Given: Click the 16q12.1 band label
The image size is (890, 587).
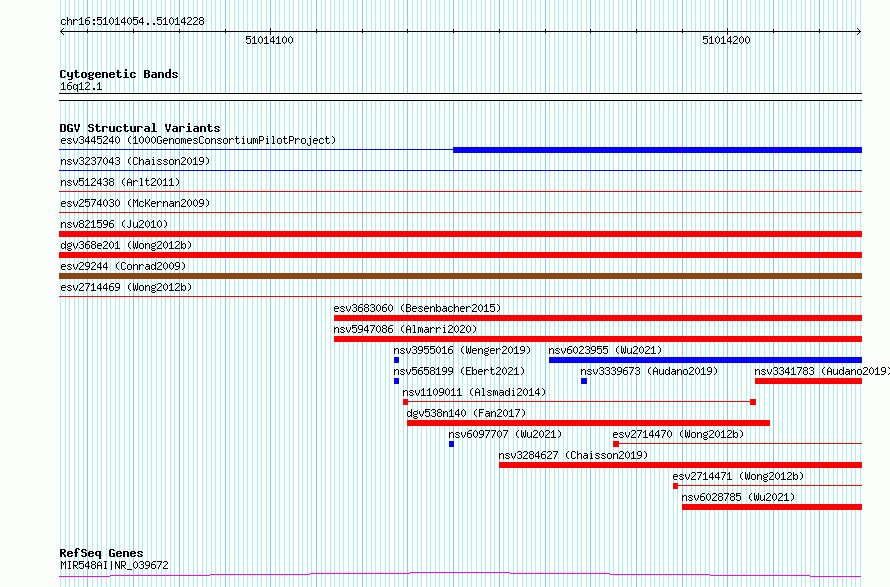Looking at the screenshot, I should click(81, 86).
